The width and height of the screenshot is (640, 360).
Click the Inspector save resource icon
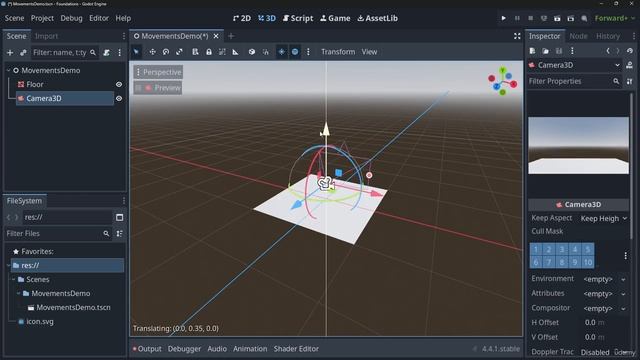[559, 51]
